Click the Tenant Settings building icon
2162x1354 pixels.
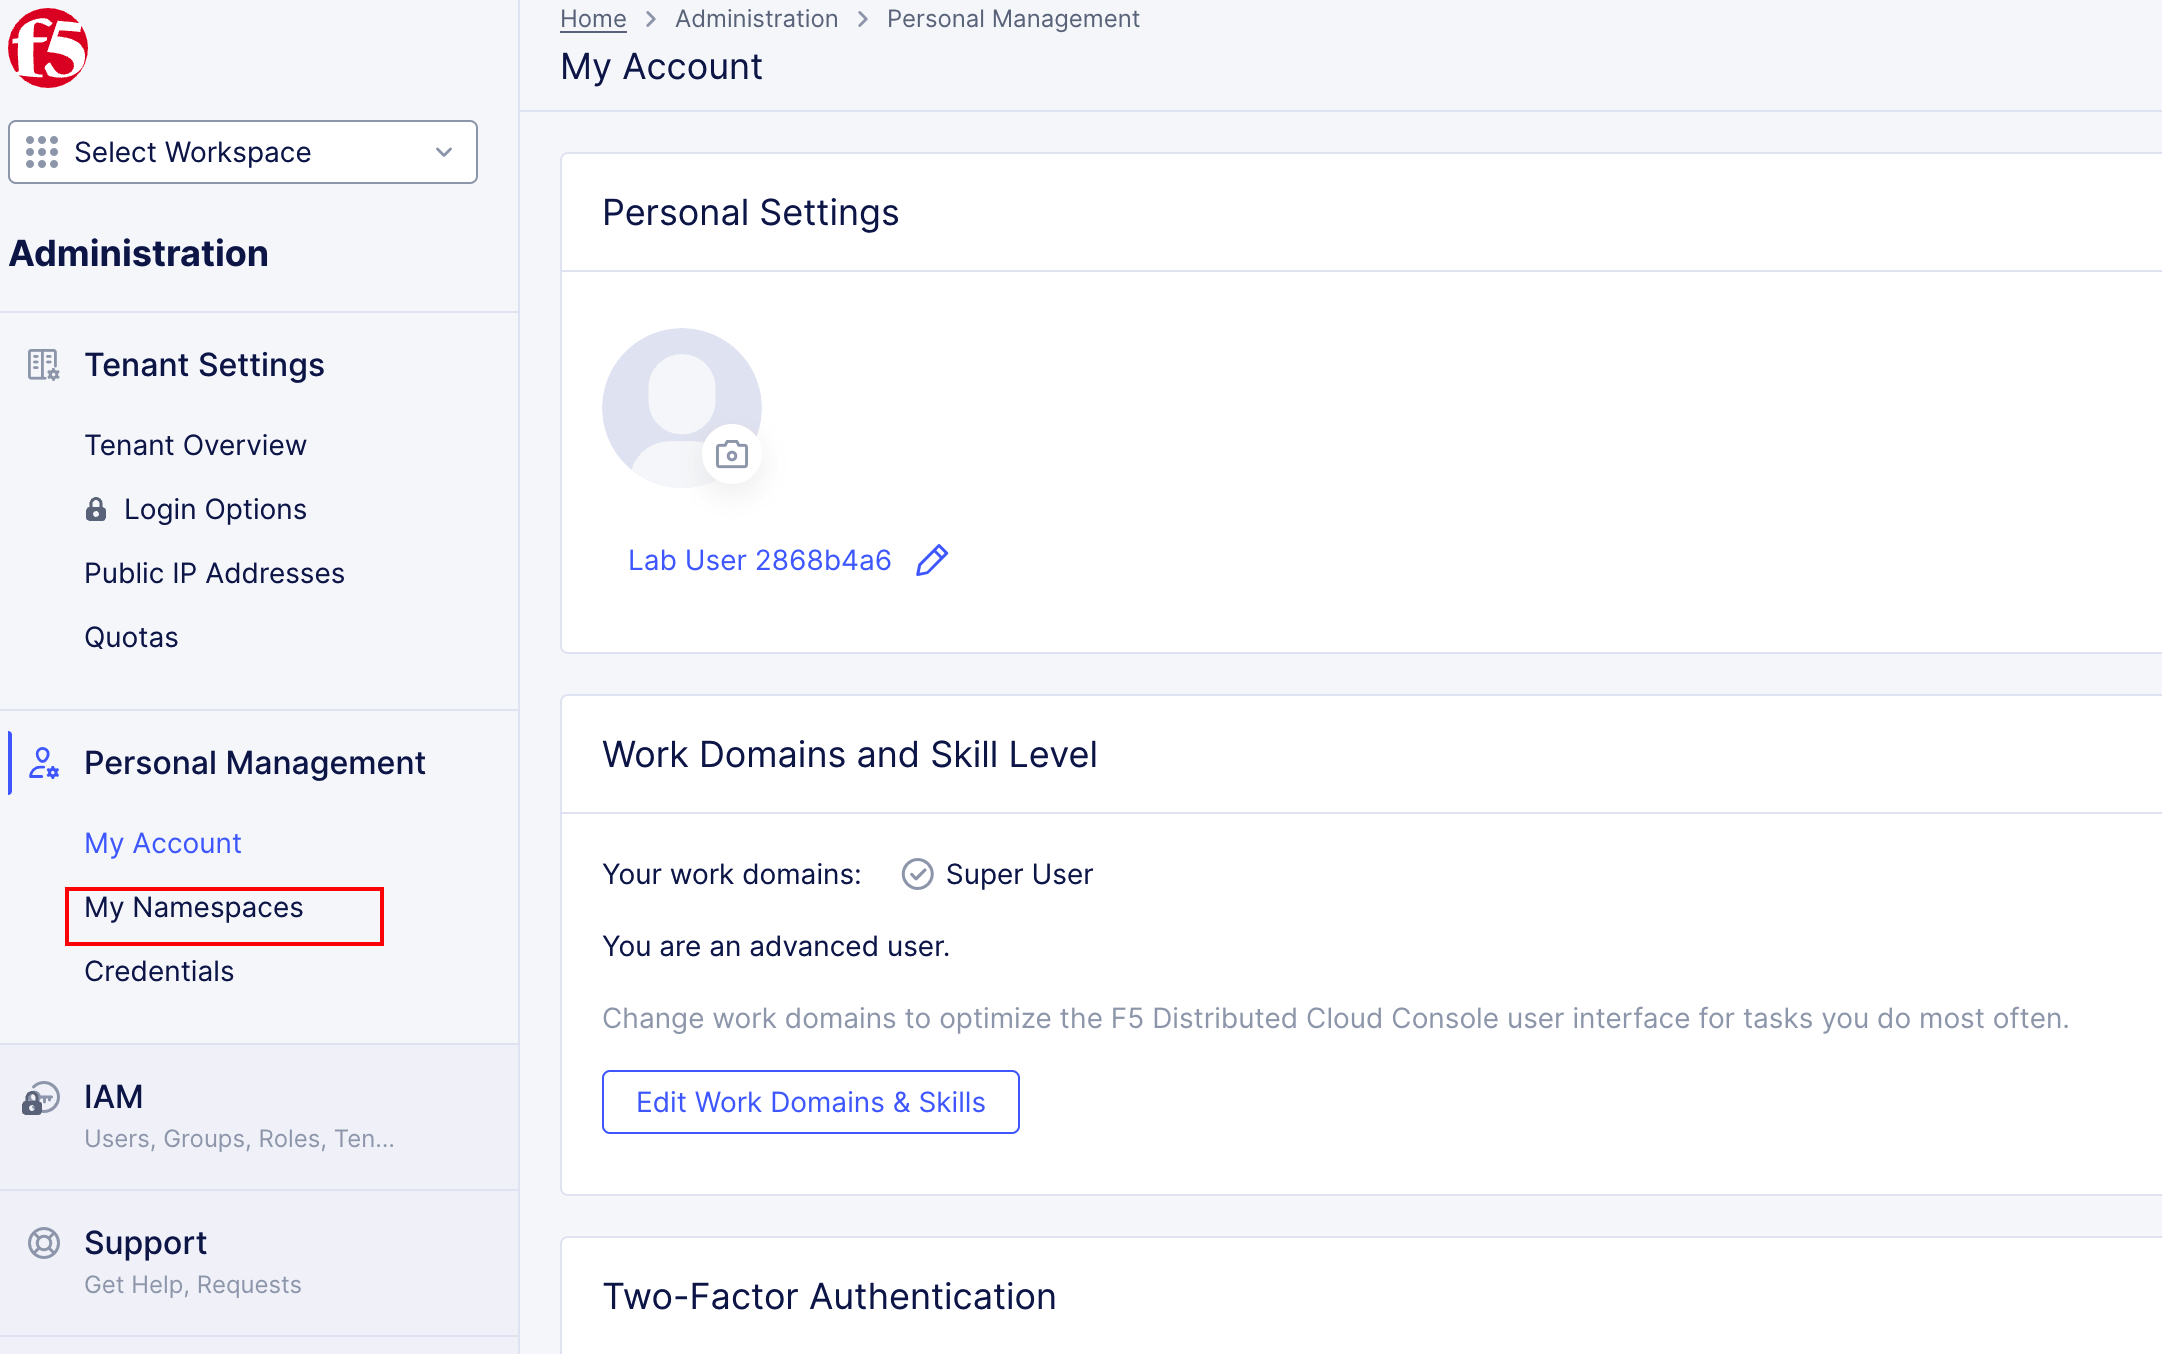[x=43, y=365]
